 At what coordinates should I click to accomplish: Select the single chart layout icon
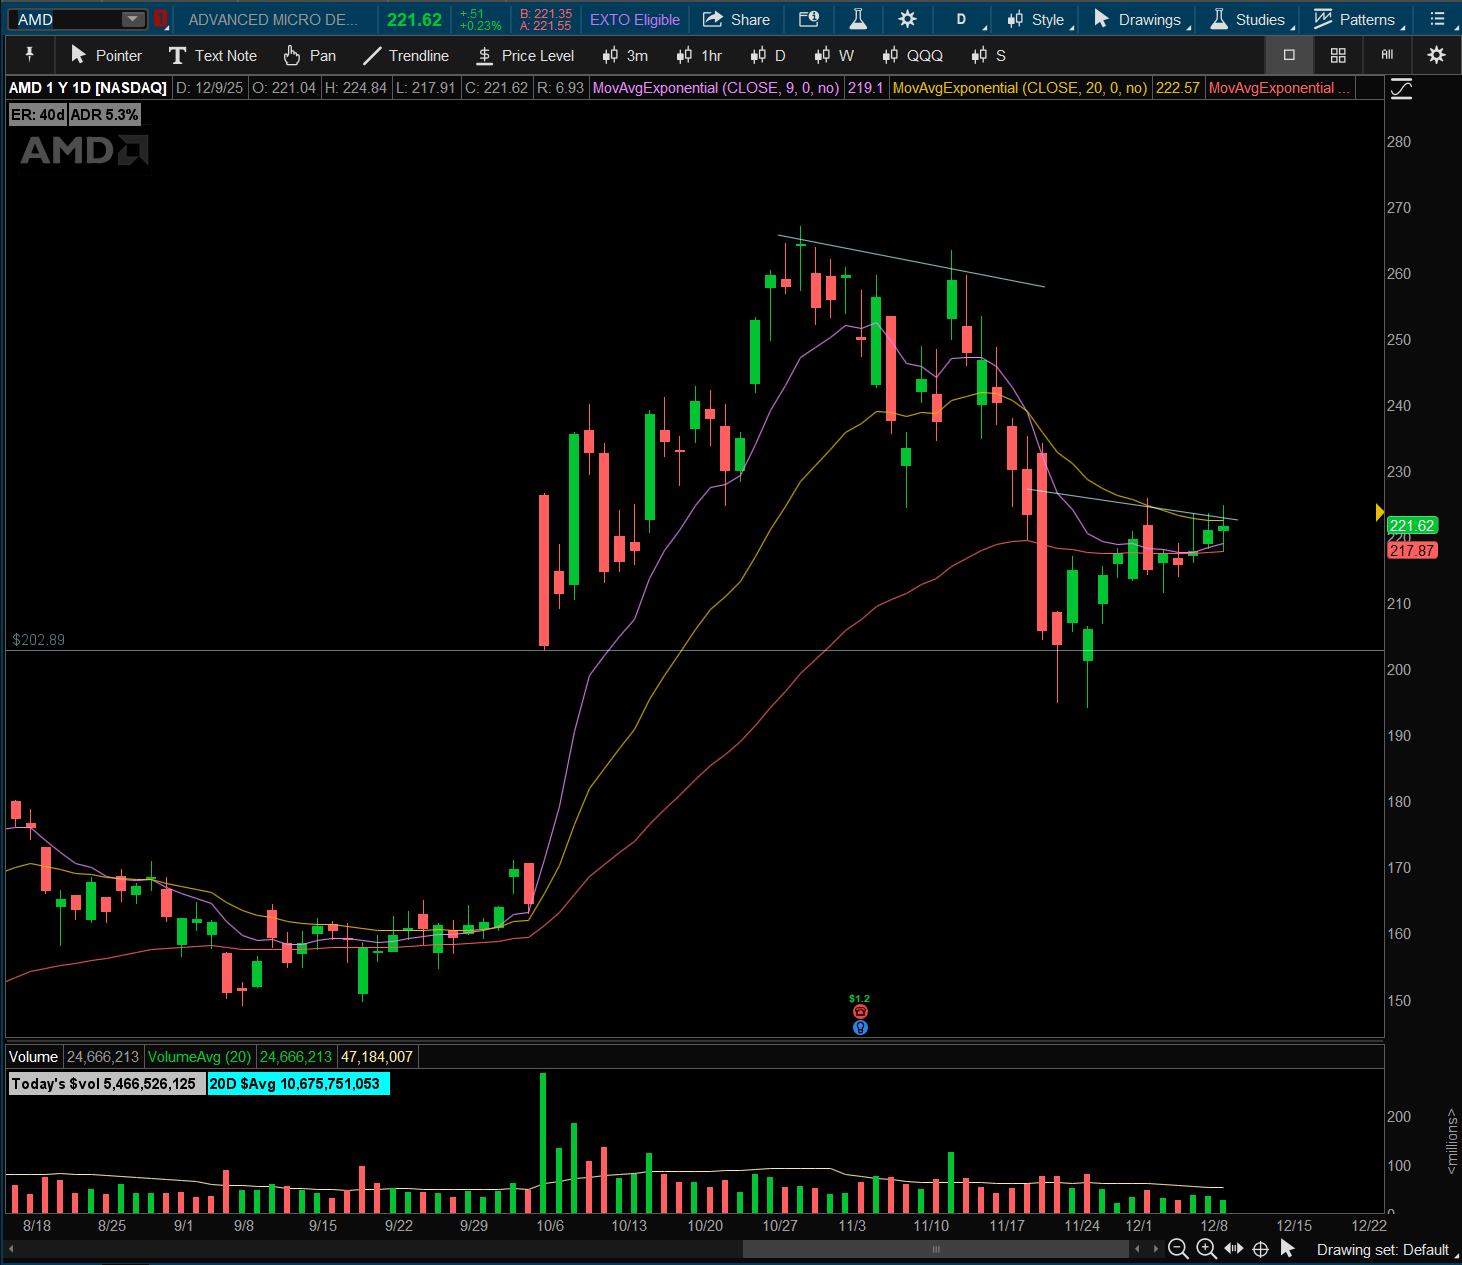pos(1289,55)
